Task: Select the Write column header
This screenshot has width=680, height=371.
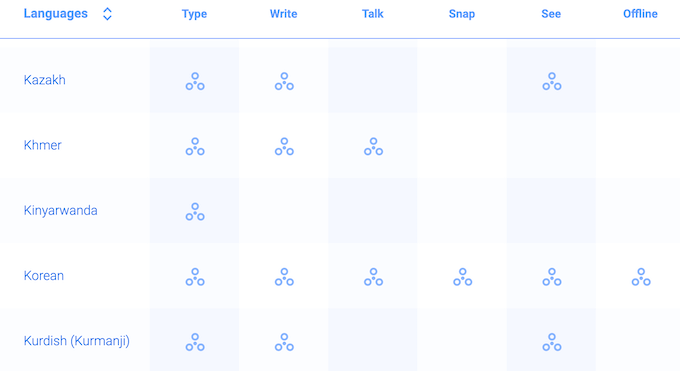Action: click(x=284, y=14)
